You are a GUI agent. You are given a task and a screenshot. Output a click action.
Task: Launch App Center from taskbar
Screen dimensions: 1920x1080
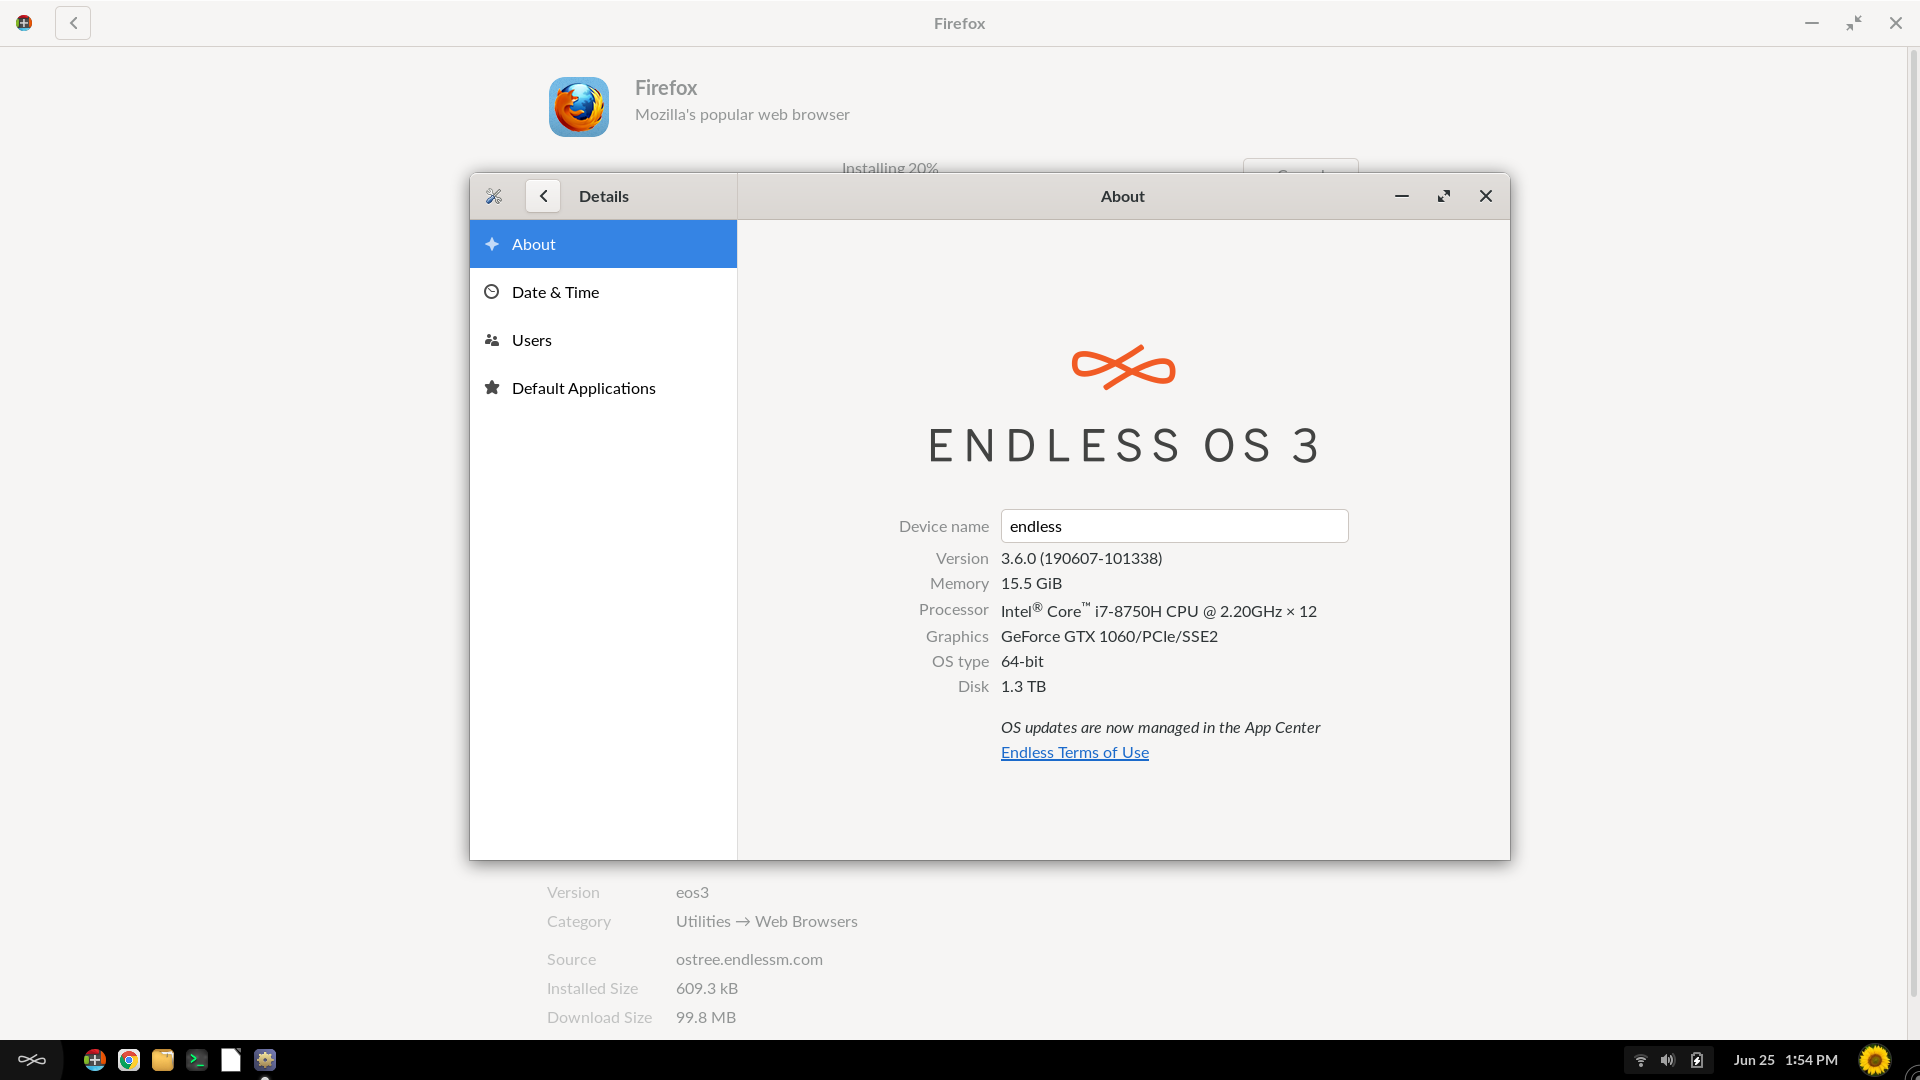(x=95, y=1060)
